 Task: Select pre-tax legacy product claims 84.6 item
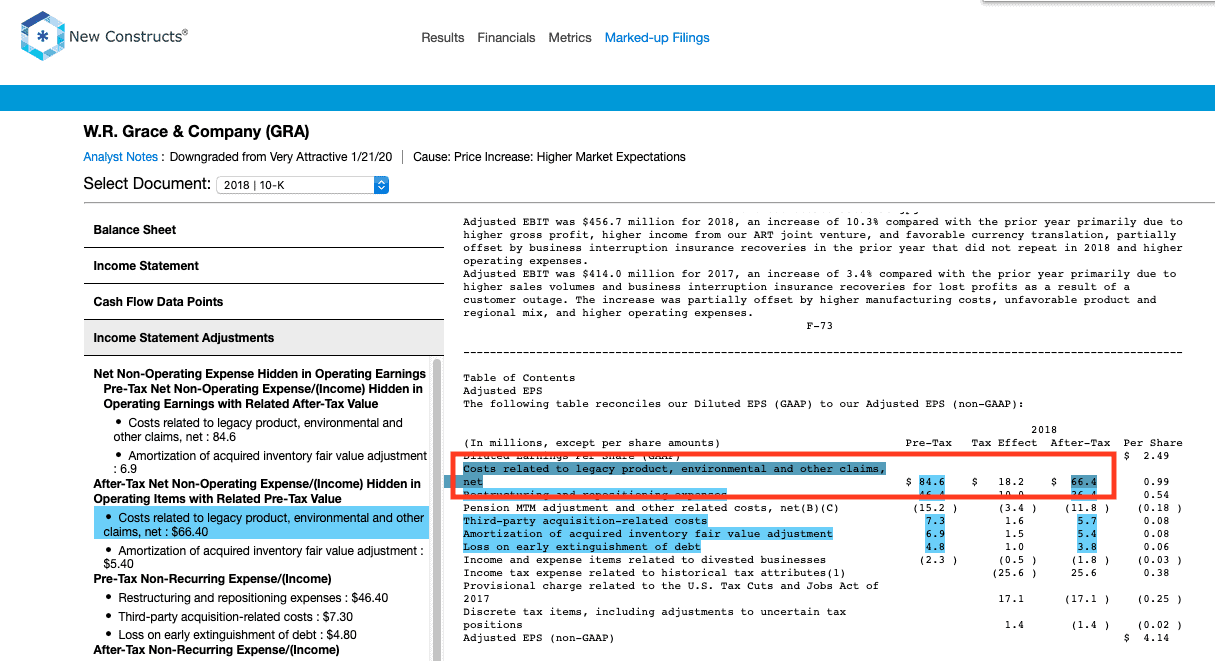click(x=260, y=430)
